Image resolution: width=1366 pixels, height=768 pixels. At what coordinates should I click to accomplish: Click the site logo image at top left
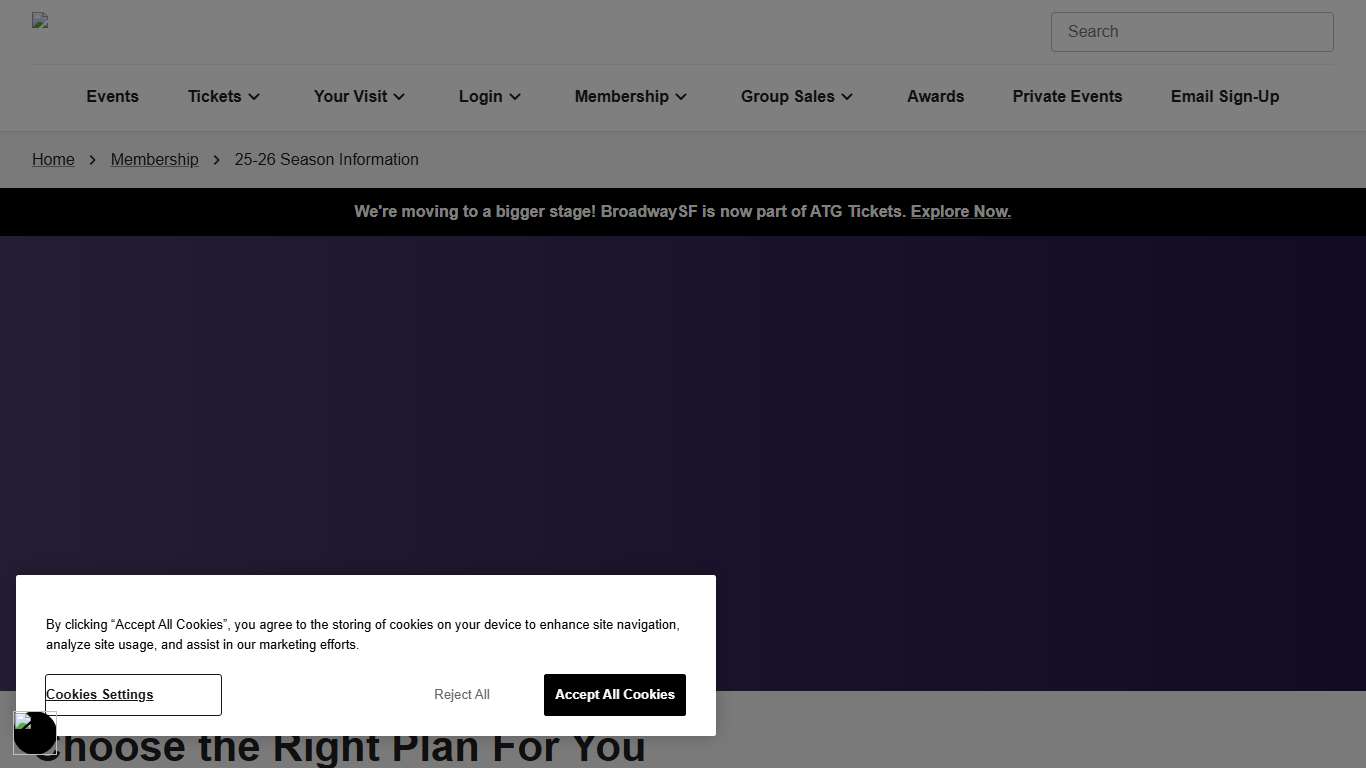[x=40, y=21]
